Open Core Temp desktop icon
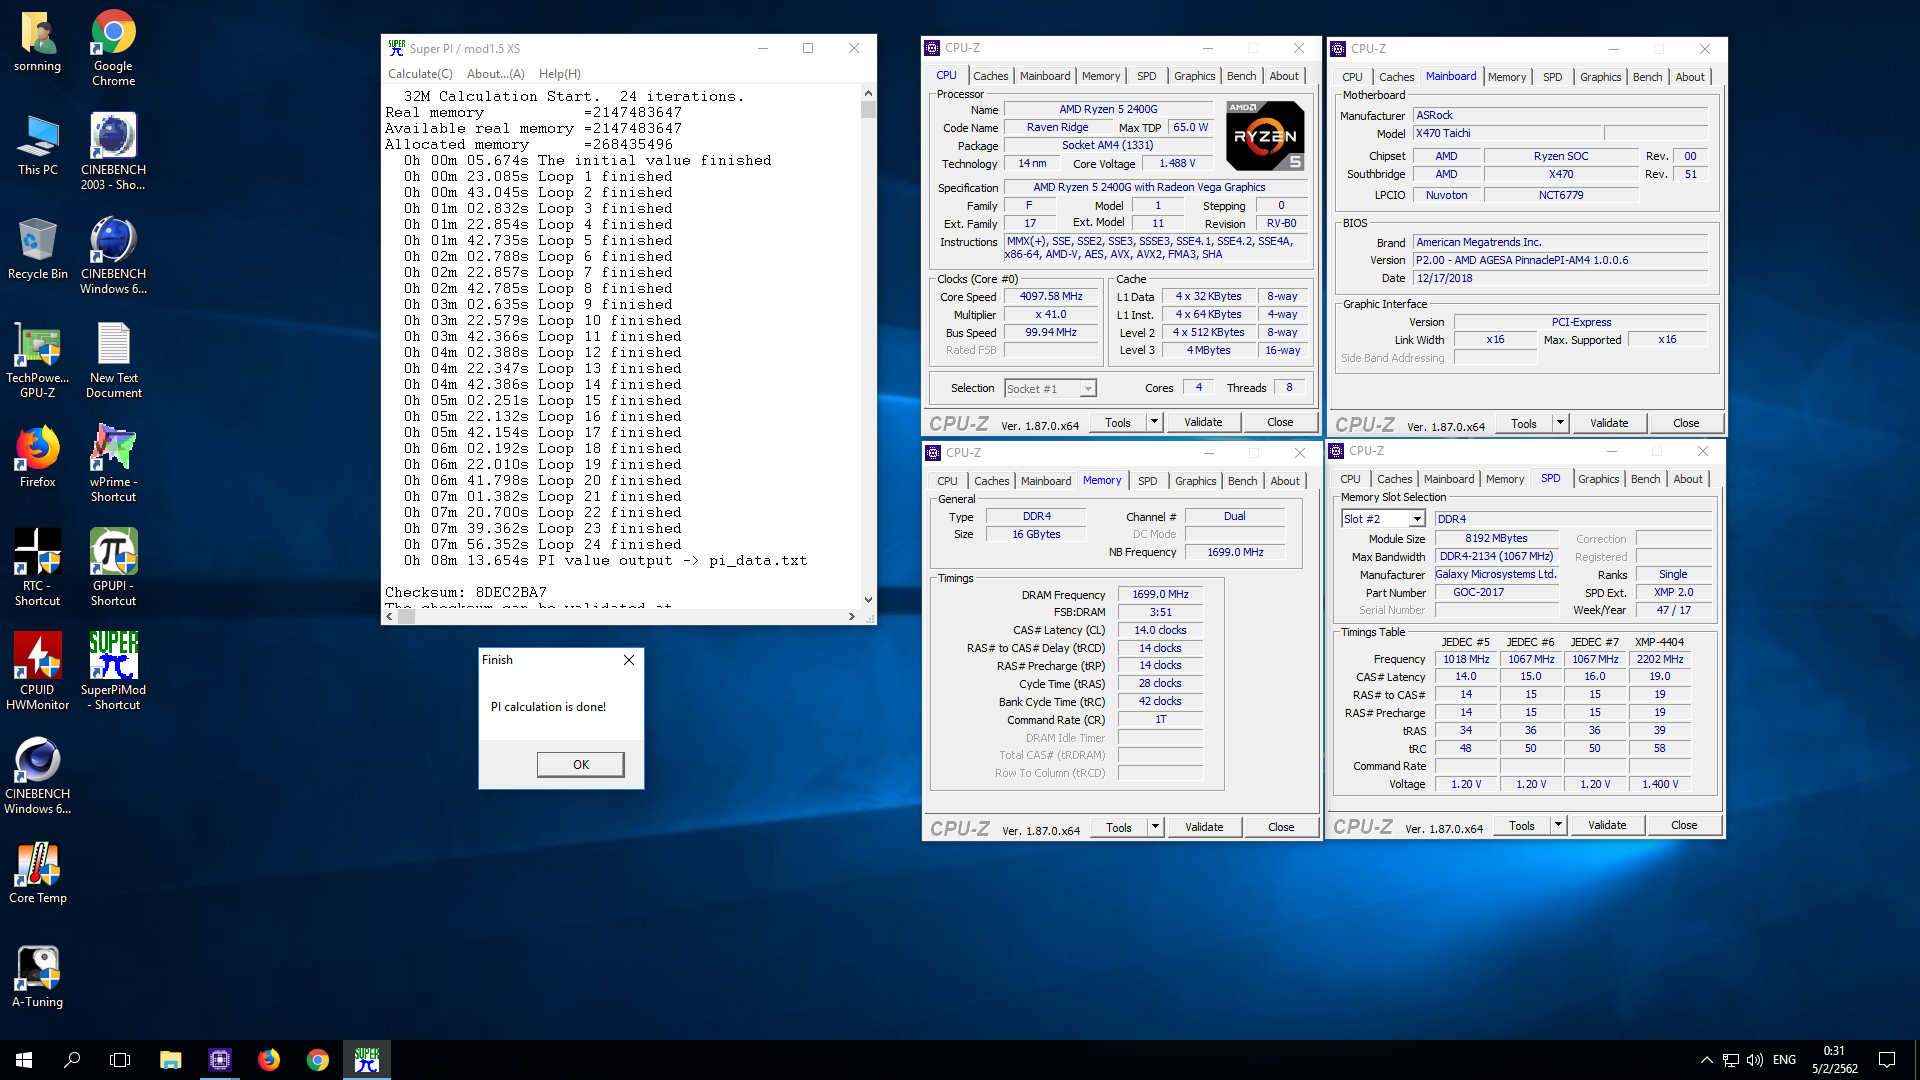1920x1080 pixels. (x=37, y=873)
